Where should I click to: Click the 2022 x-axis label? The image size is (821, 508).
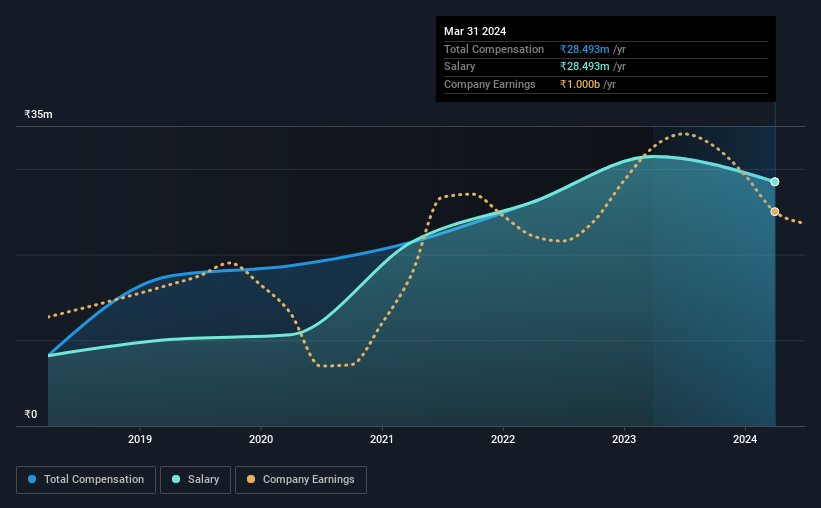pyautogui.click(x=503, y=439)
